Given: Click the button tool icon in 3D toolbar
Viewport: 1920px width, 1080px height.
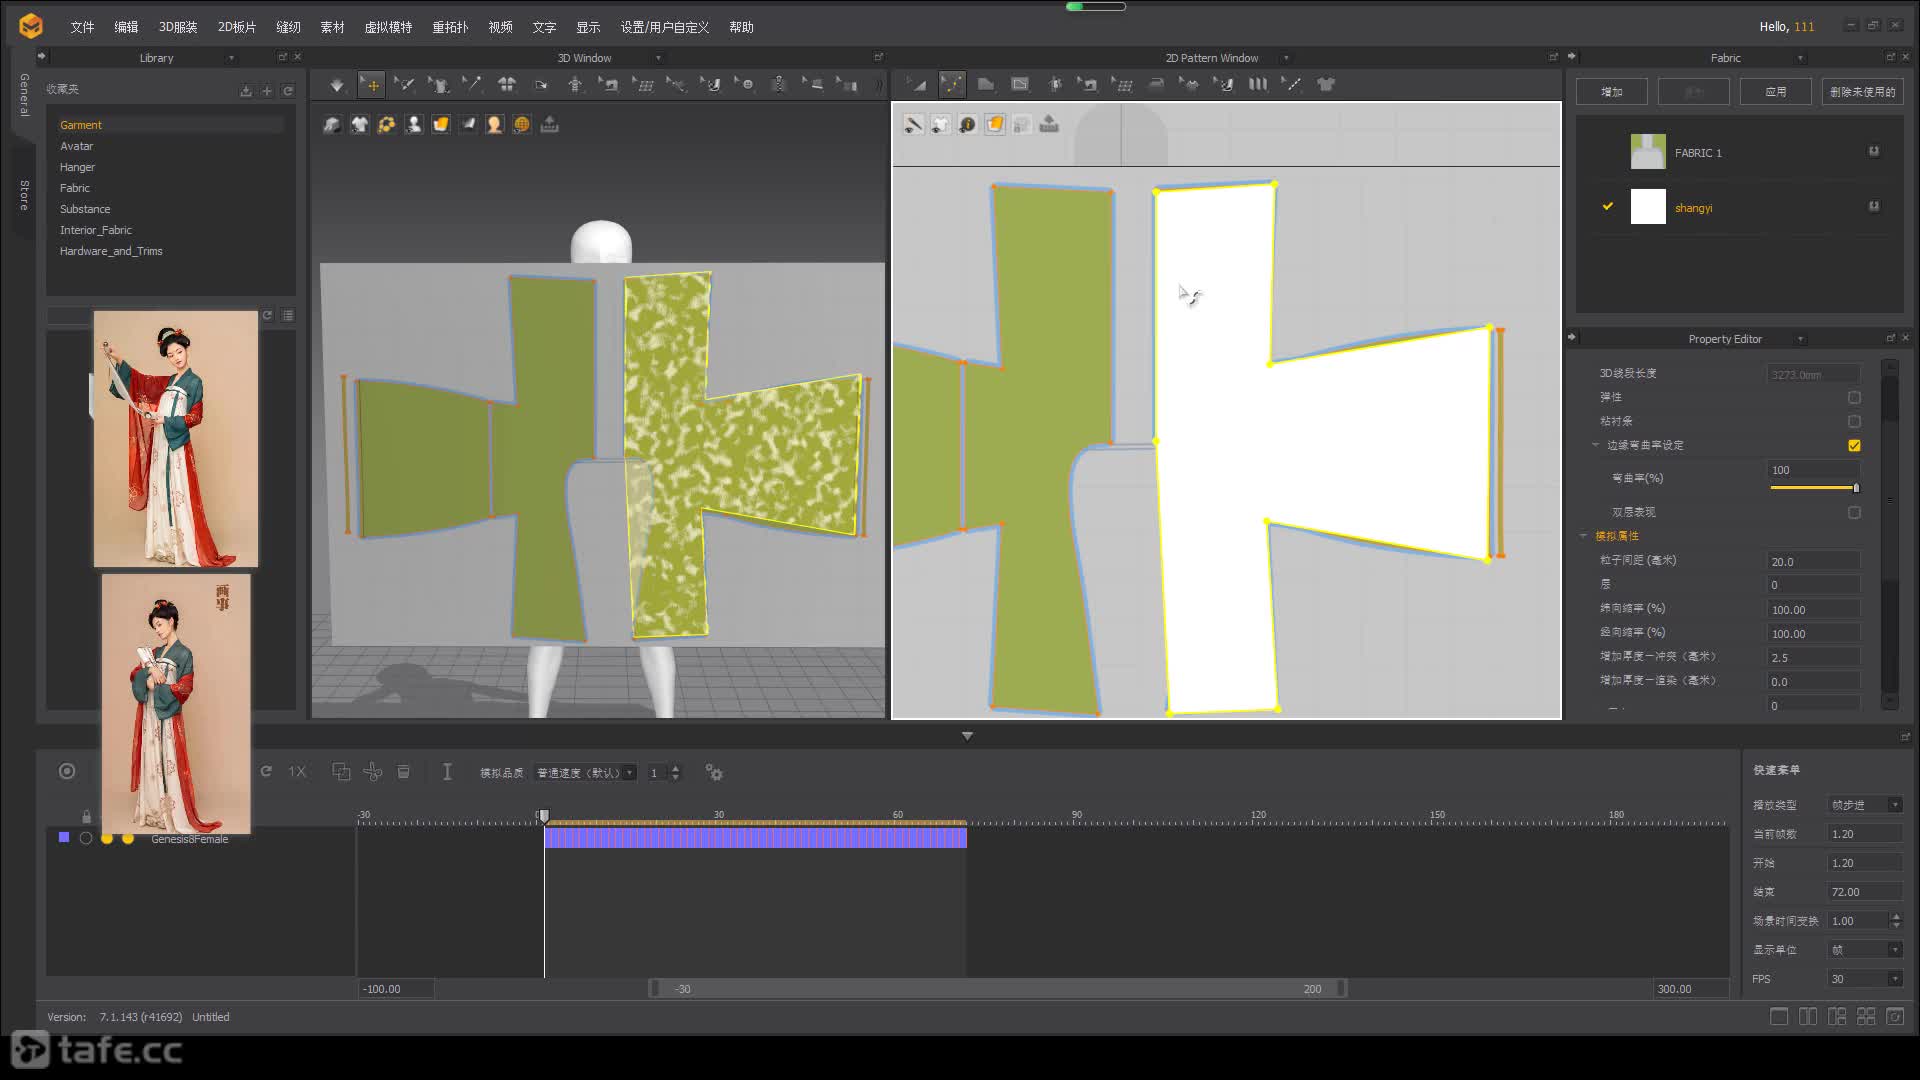Looking at the screenshot, I should (x=745, y=85).
